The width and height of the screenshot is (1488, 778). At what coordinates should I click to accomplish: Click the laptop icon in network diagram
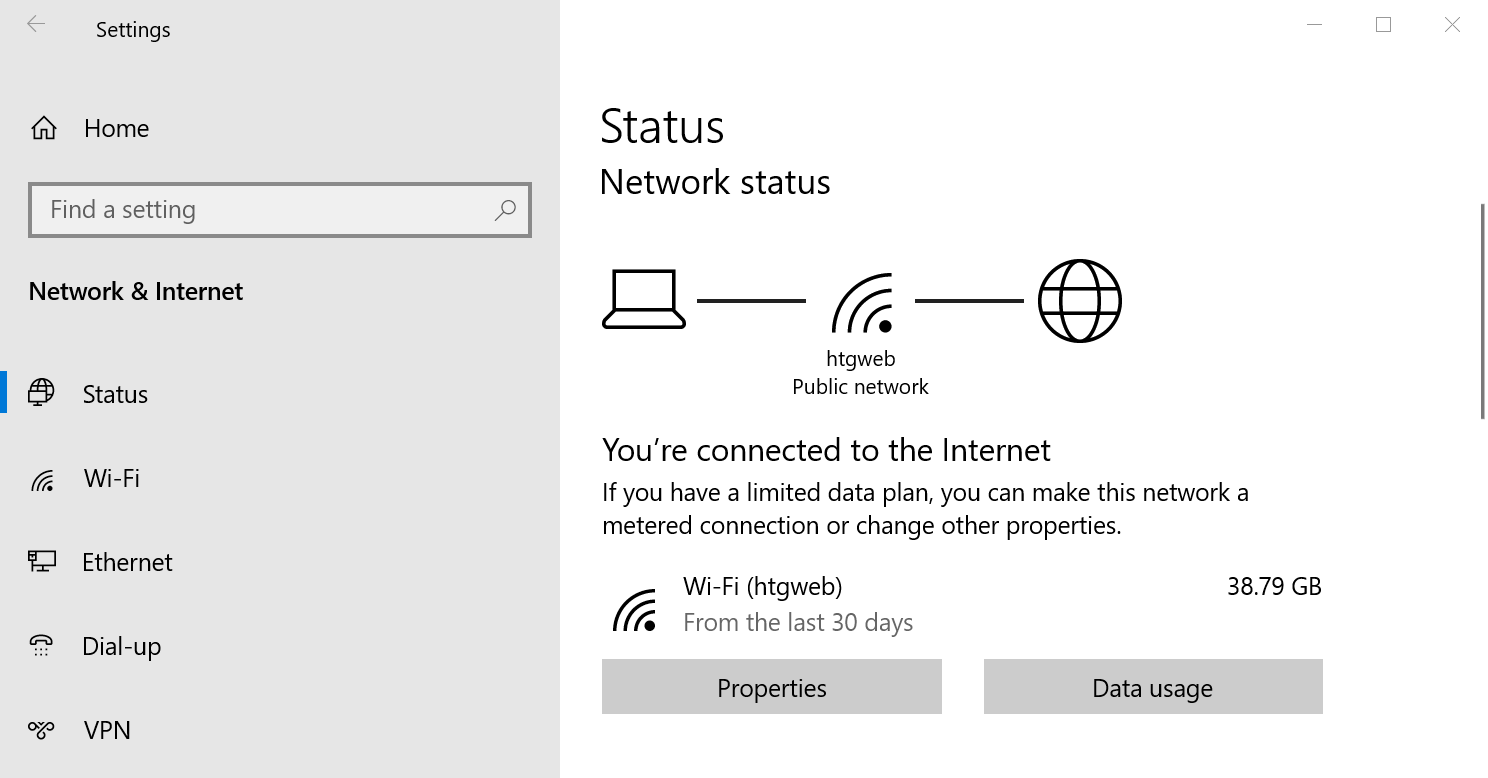642,299
